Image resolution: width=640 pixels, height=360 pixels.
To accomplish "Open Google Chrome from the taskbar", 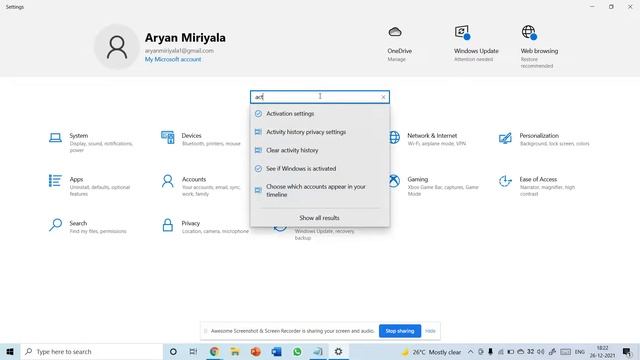I will (214, 351).
